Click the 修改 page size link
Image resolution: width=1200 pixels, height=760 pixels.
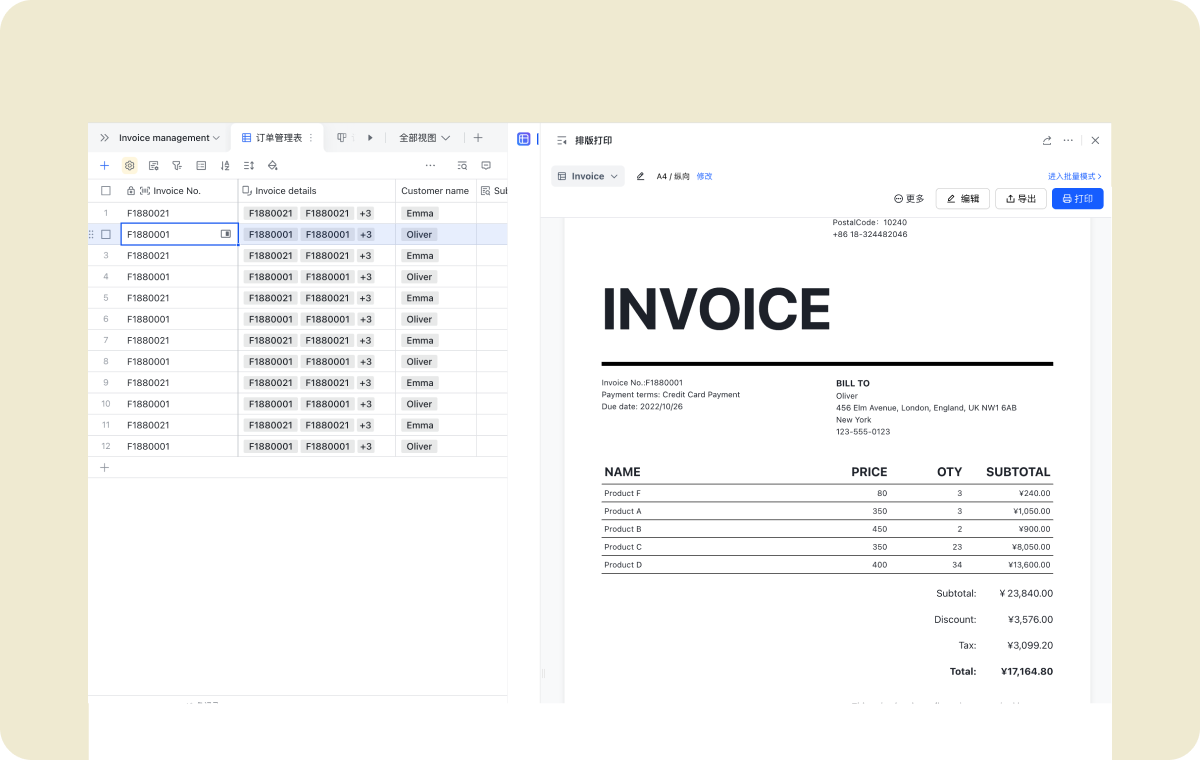click(x=705, y=176)
